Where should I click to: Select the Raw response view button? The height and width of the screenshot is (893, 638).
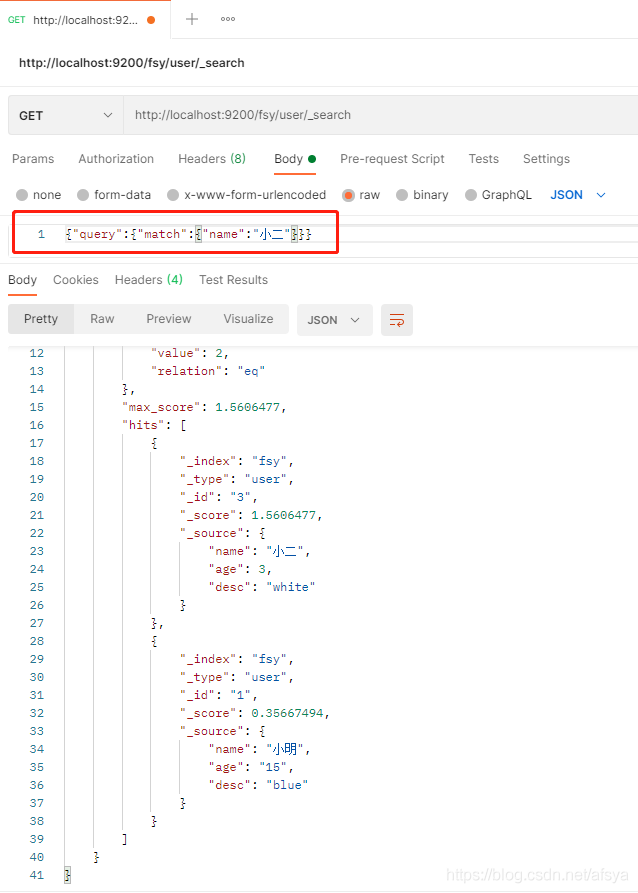[103, 319]
